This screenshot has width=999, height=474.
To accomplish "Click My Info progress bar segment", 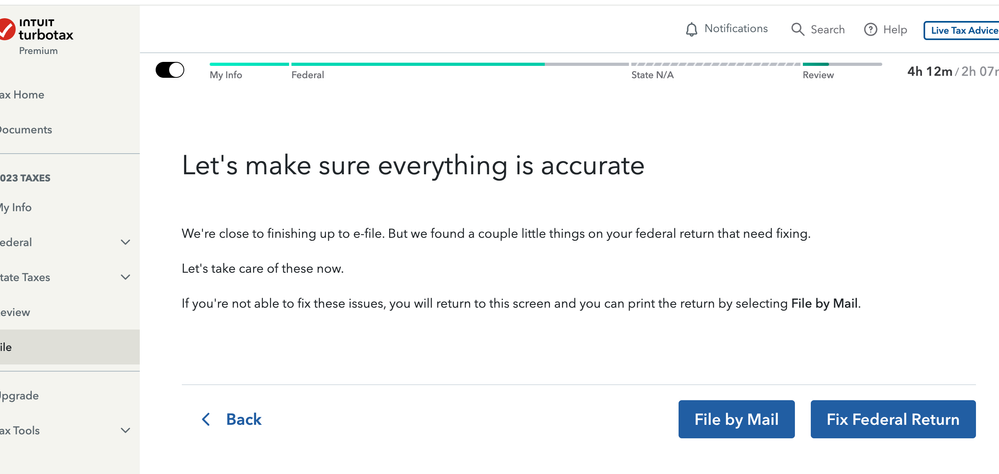I will tap(249, 64).
